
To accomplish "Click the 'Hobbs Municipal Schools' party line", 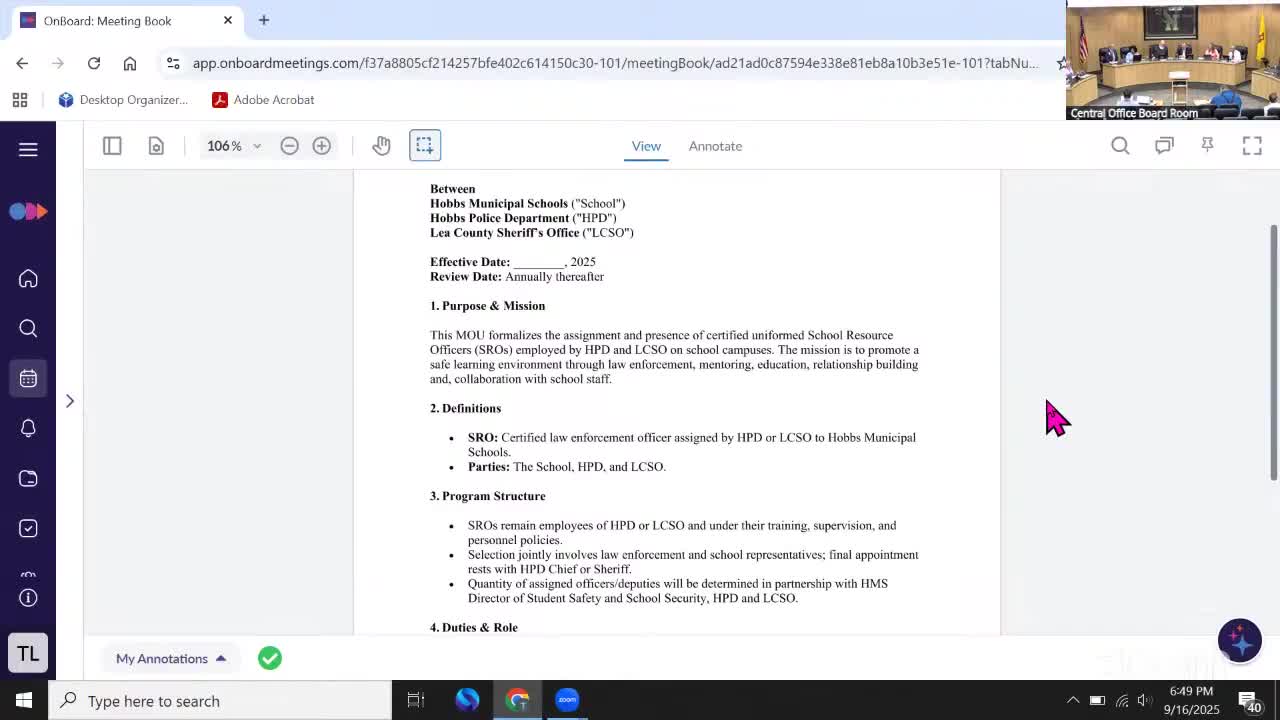I will pos(527,204).
